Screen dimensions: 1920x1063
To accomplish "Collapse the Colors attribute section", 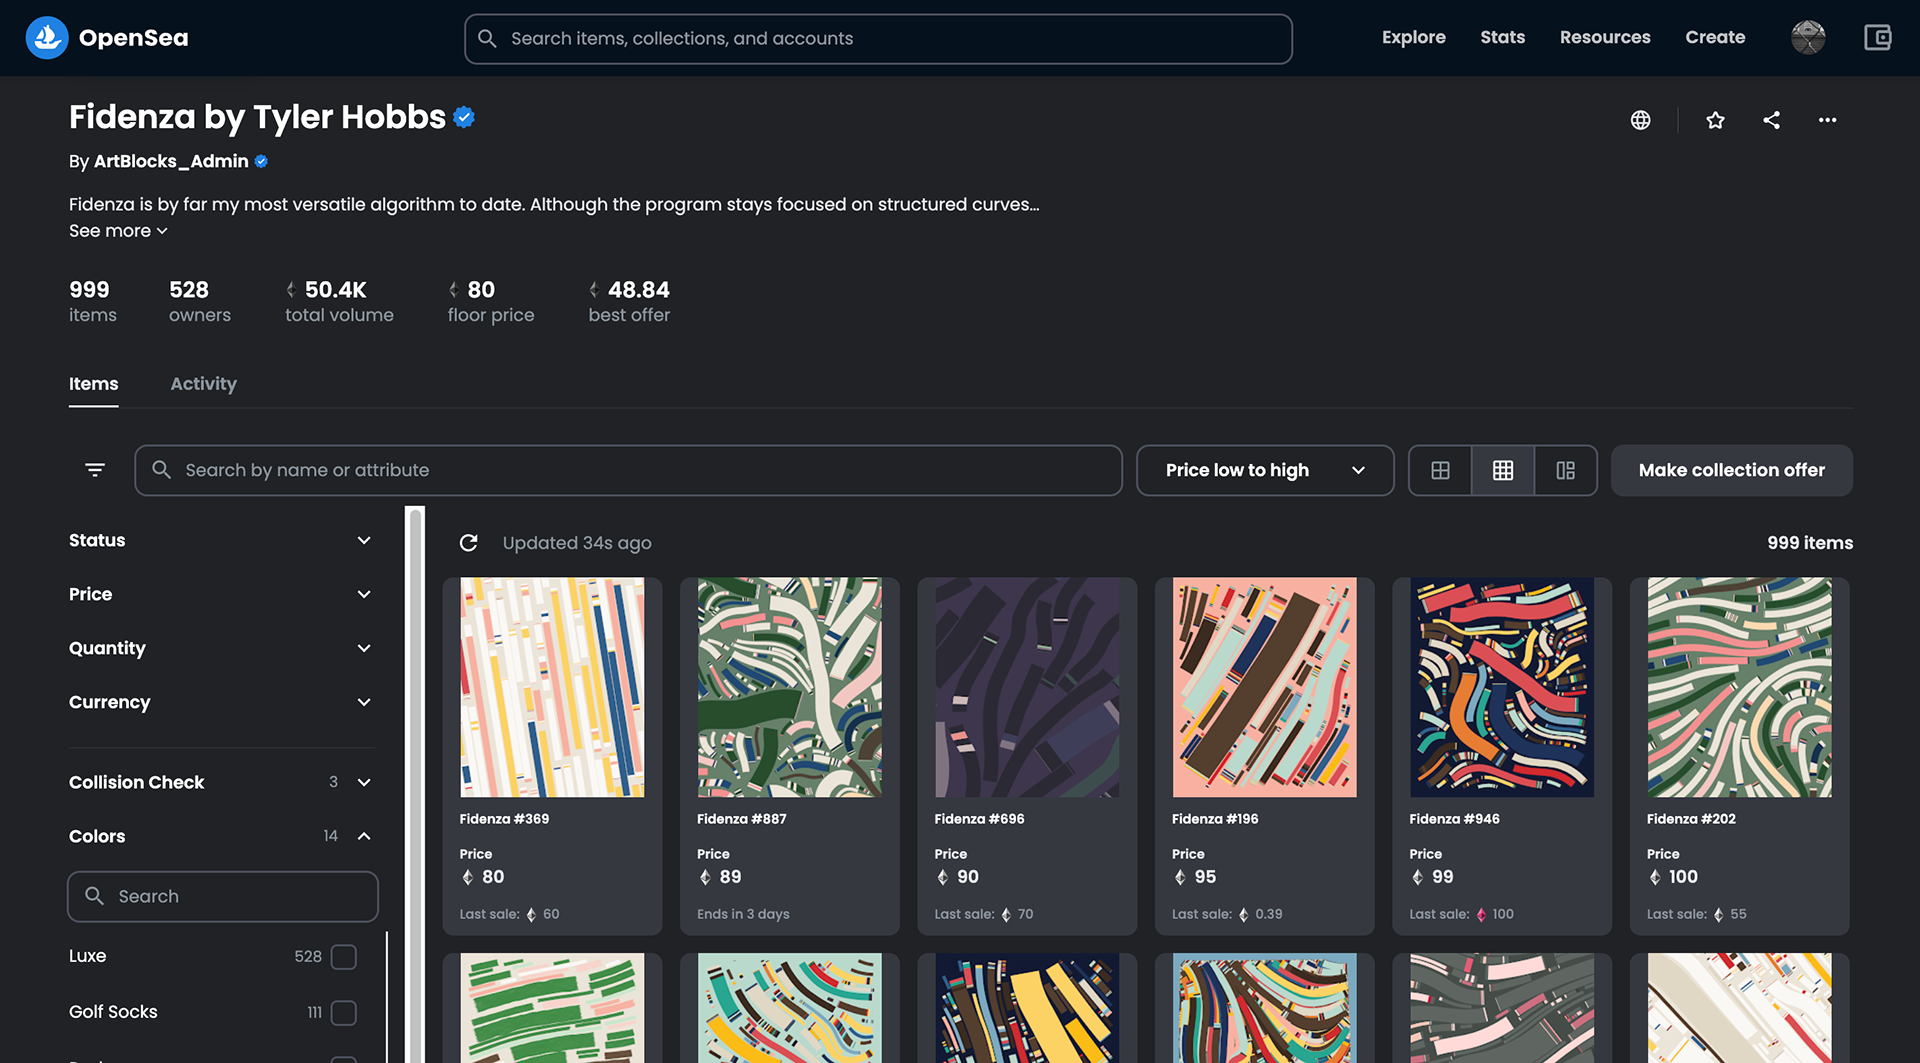I will (x=221, y=836).
